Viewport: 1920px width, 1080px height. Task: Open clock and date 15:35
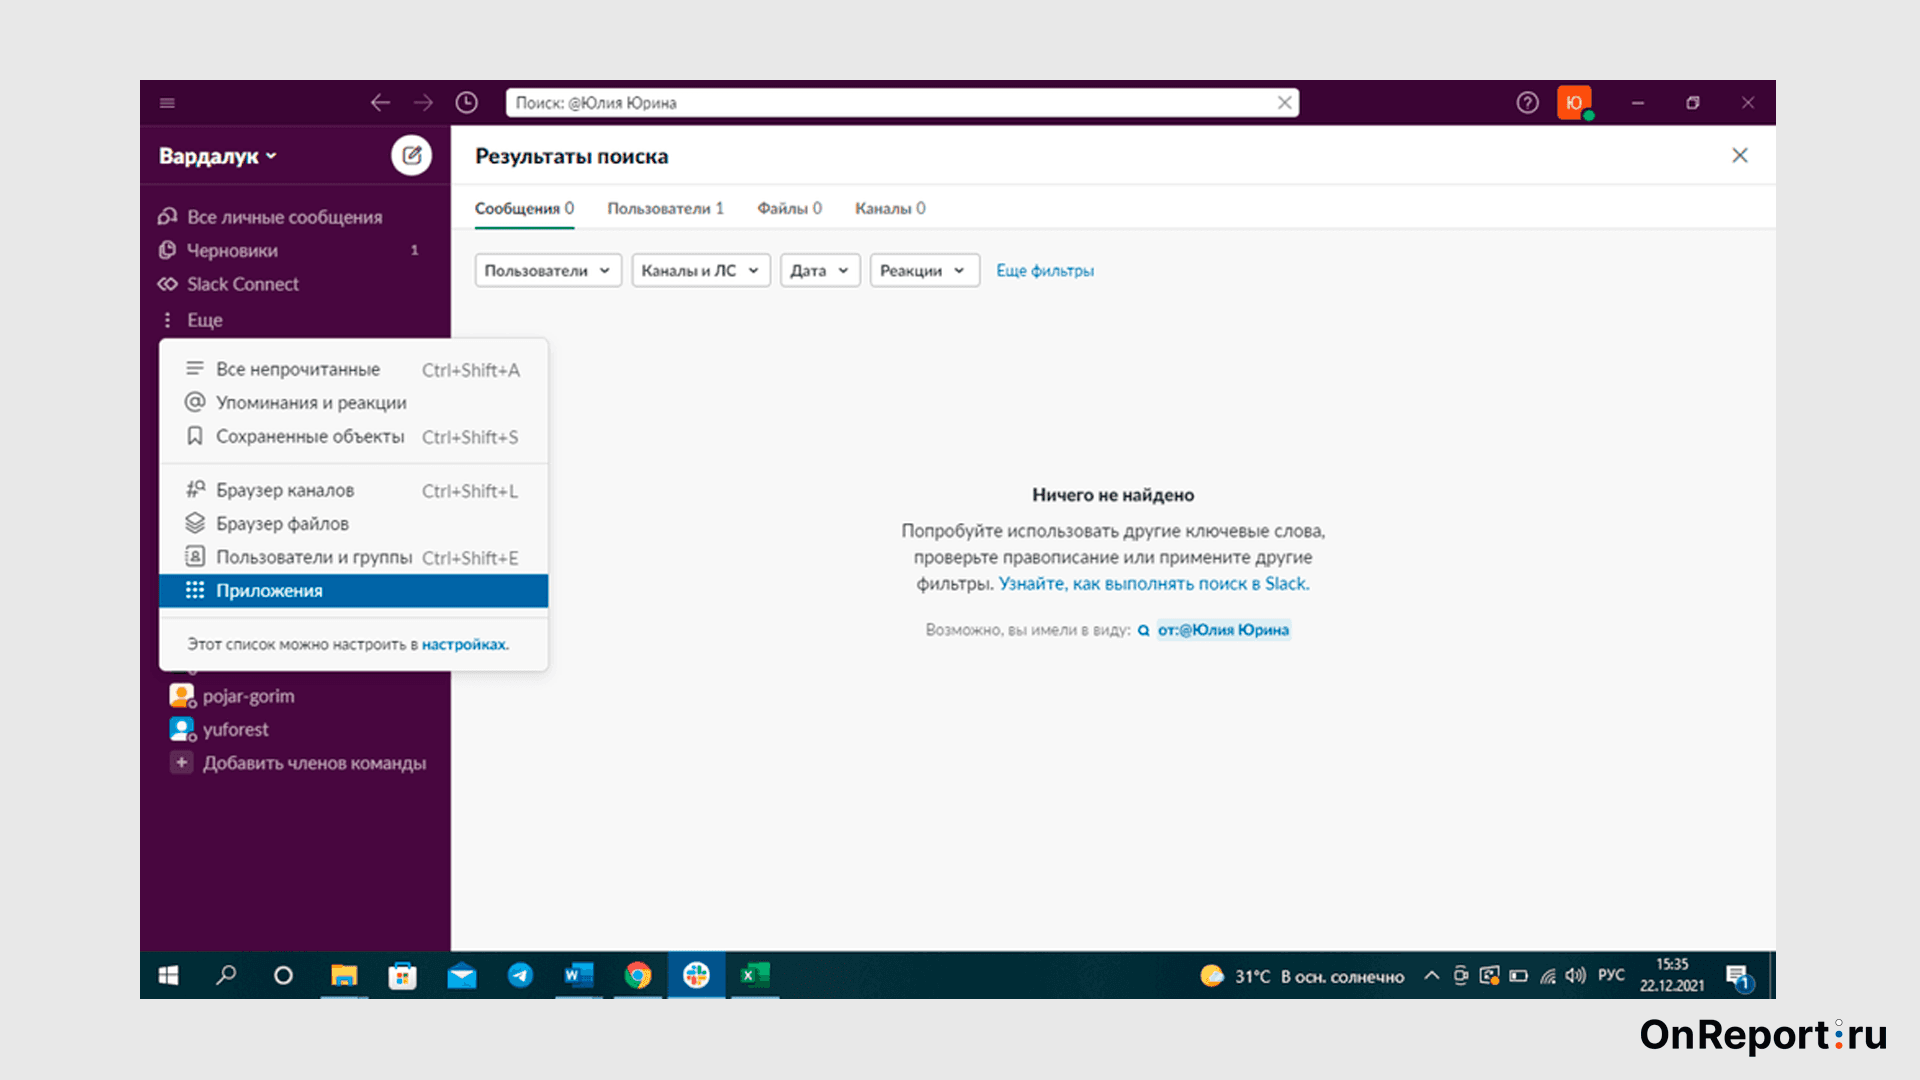point(1671,975)
